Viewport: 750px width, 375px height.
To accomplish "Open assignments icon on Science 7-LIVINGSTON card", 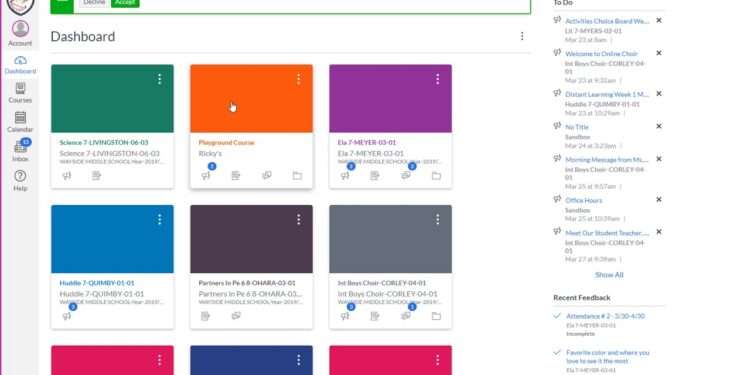I will (x=96, y=176).
